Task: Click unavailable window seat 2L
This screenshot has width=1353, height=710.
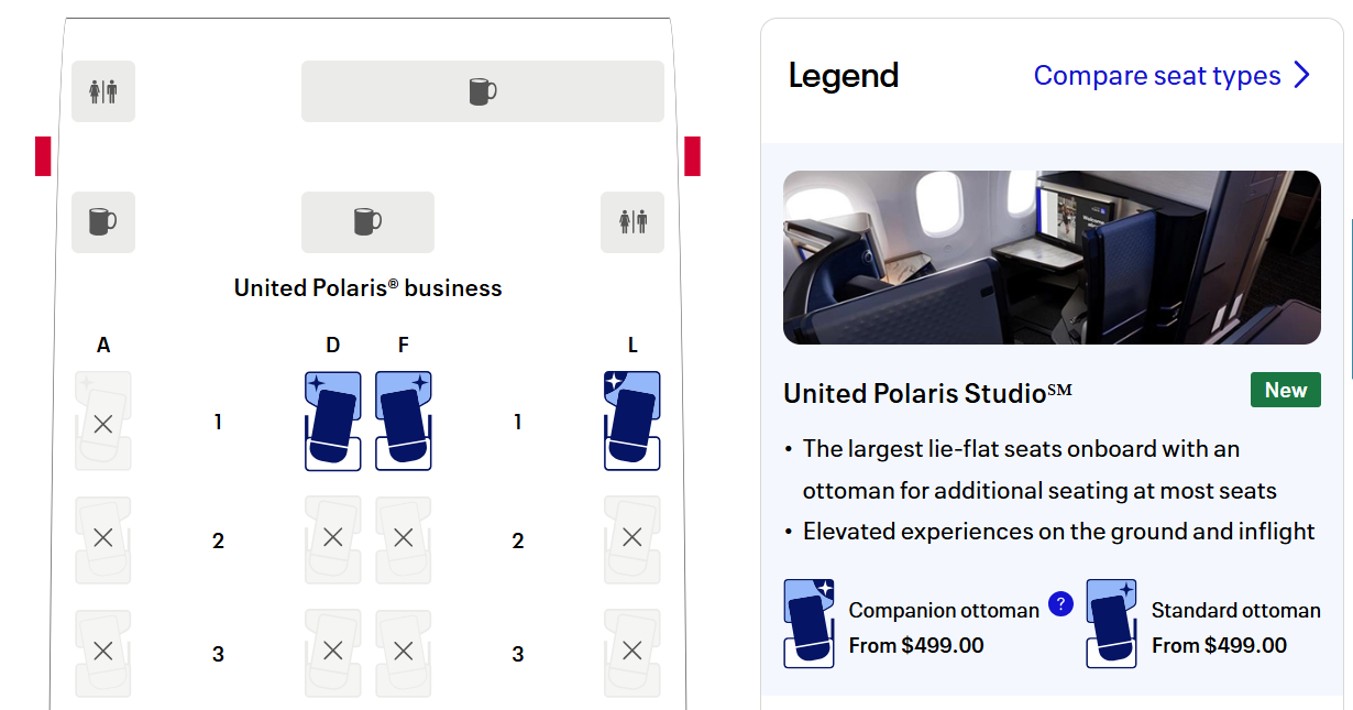Action: (632, 539)
